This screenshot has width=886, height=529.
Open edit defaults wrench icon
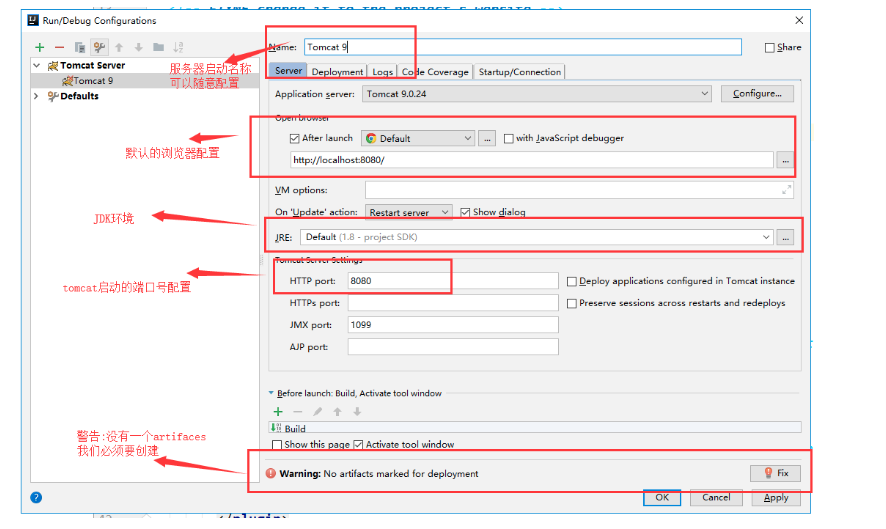click(99, 47)
